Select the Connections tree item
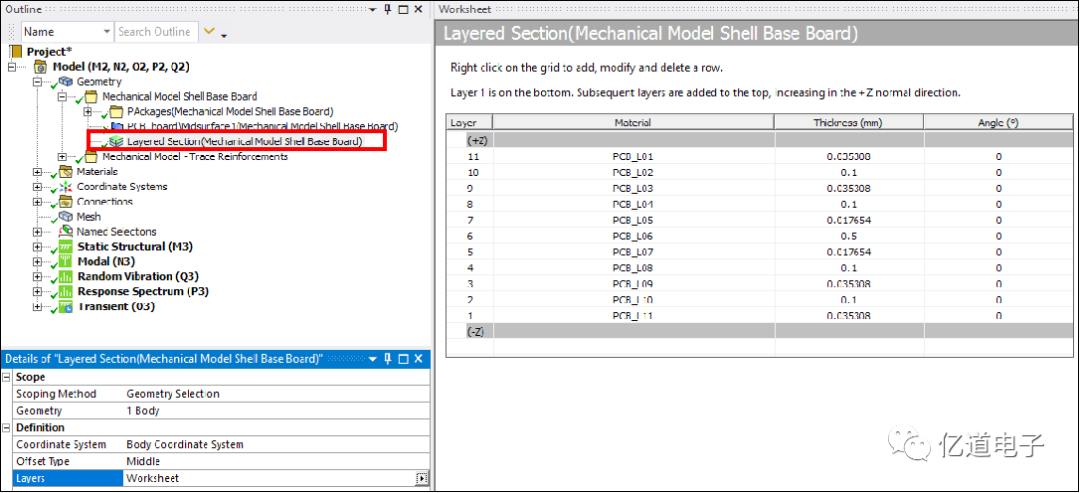This screenshot has width=1080, height=493. (x=104, y=202)
